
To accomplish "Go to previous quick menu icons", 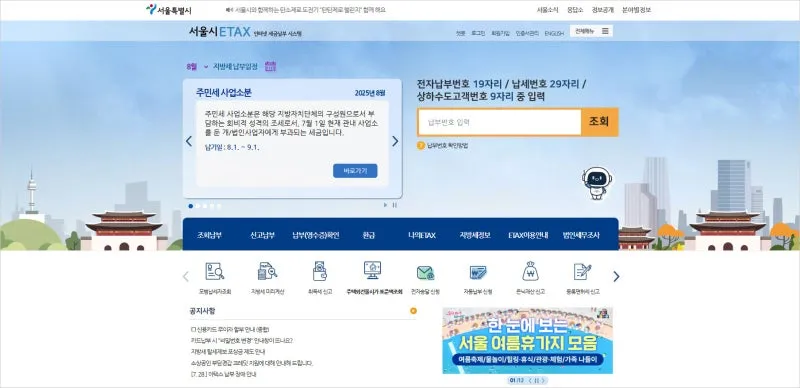I will pos(186,276).
